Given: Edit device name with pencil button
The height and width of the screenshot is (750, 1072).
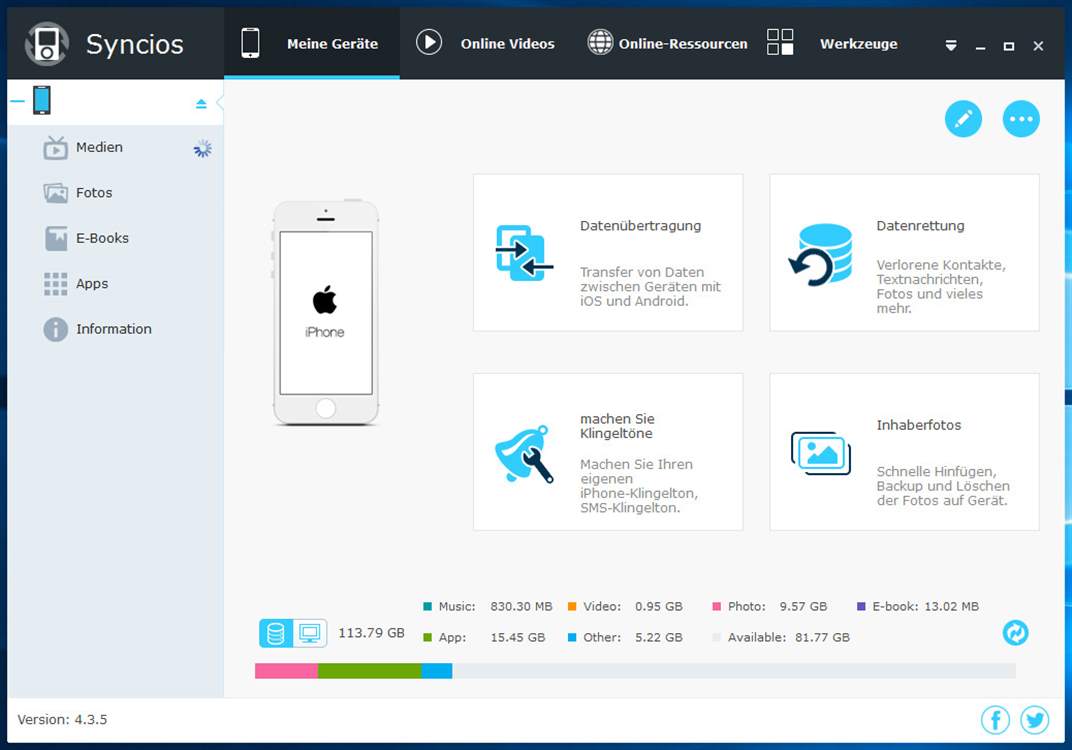Looking at the screenshot, I should tap(963, 119).
